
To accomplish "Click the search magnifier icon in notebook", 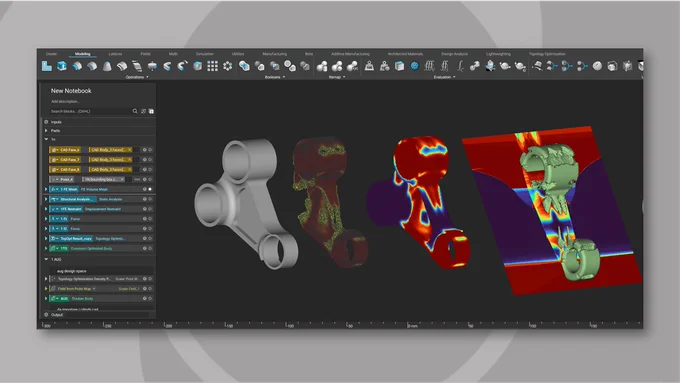I will [x=135, y=111].
